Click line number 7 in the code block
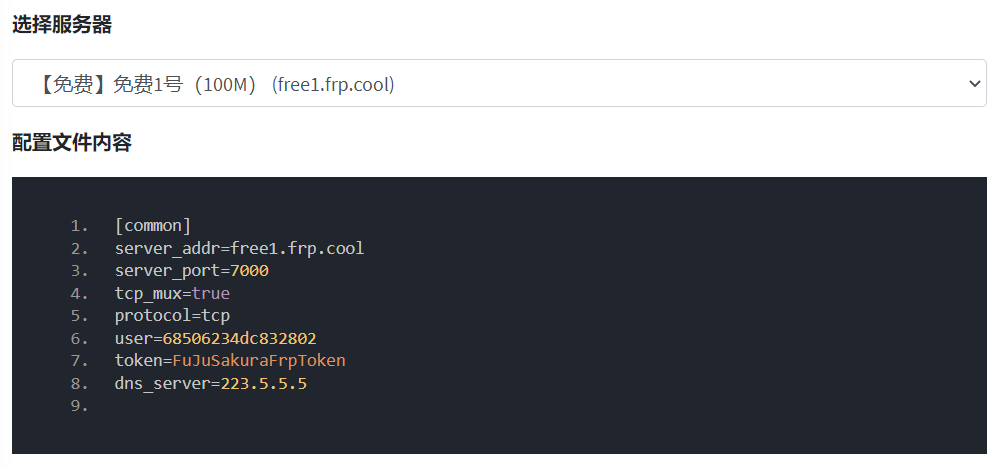 (79, 361)
